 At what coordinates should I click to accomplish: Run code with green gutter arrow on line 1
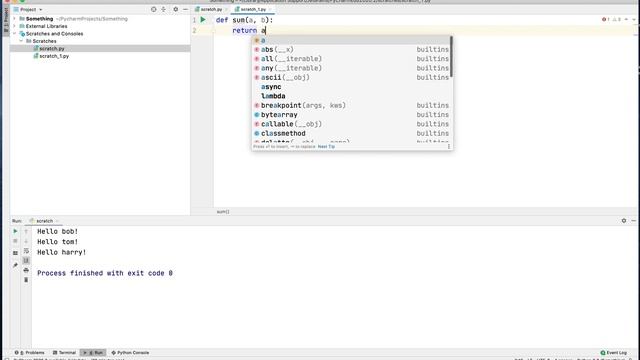203,20
